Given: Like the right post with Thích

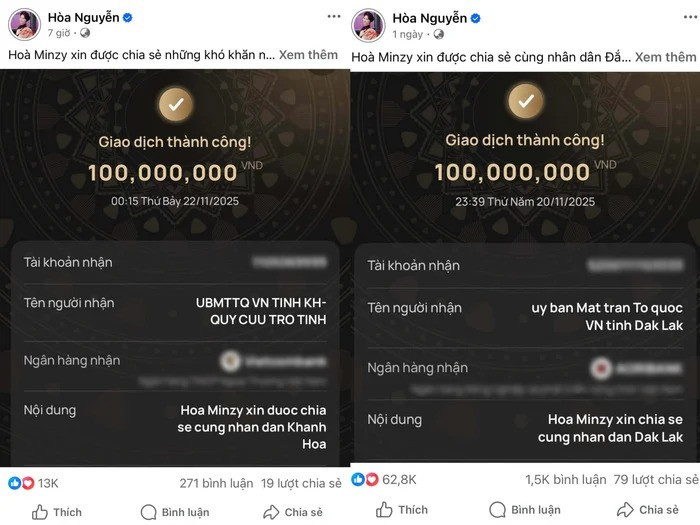Looking at the screenshot, I should [x=402, y=510].
